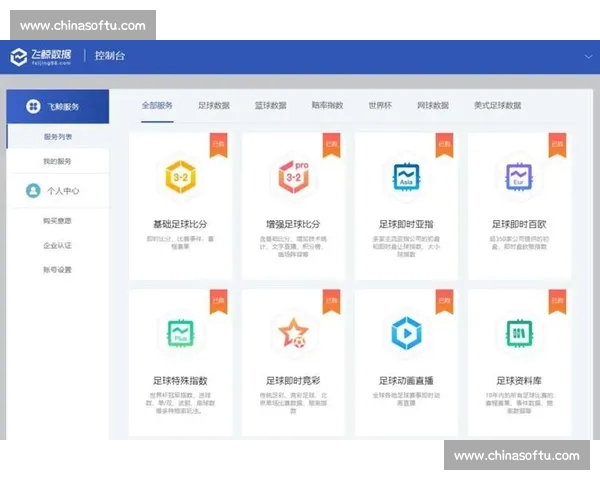Click the green Plus chip icon
600x480 pixels.
click(181, 333)
